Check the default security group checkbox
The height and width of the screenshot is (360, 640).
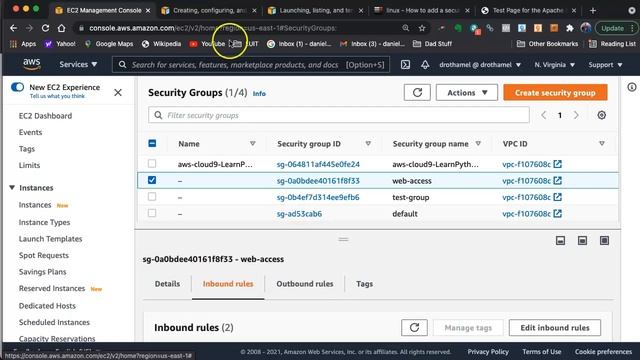click(152, 213)
